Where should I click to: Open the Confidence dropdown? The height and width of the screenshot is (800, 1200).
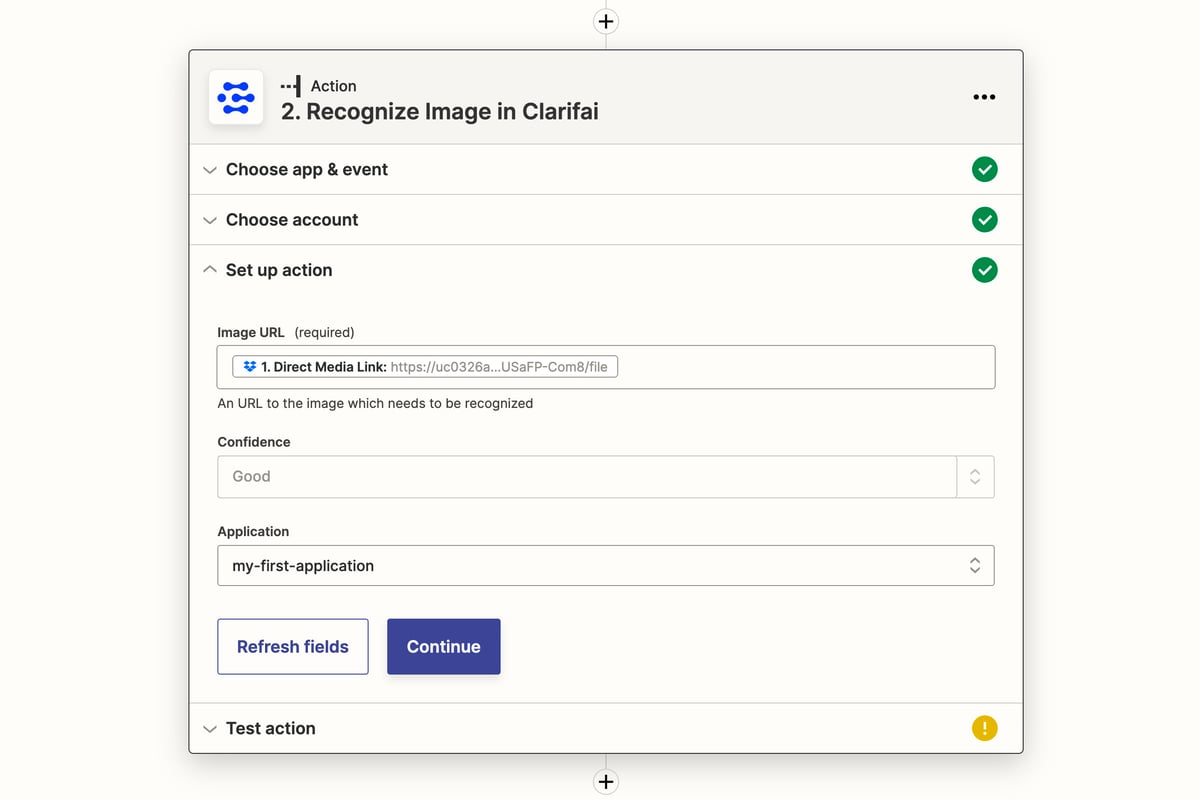[586, 477]
